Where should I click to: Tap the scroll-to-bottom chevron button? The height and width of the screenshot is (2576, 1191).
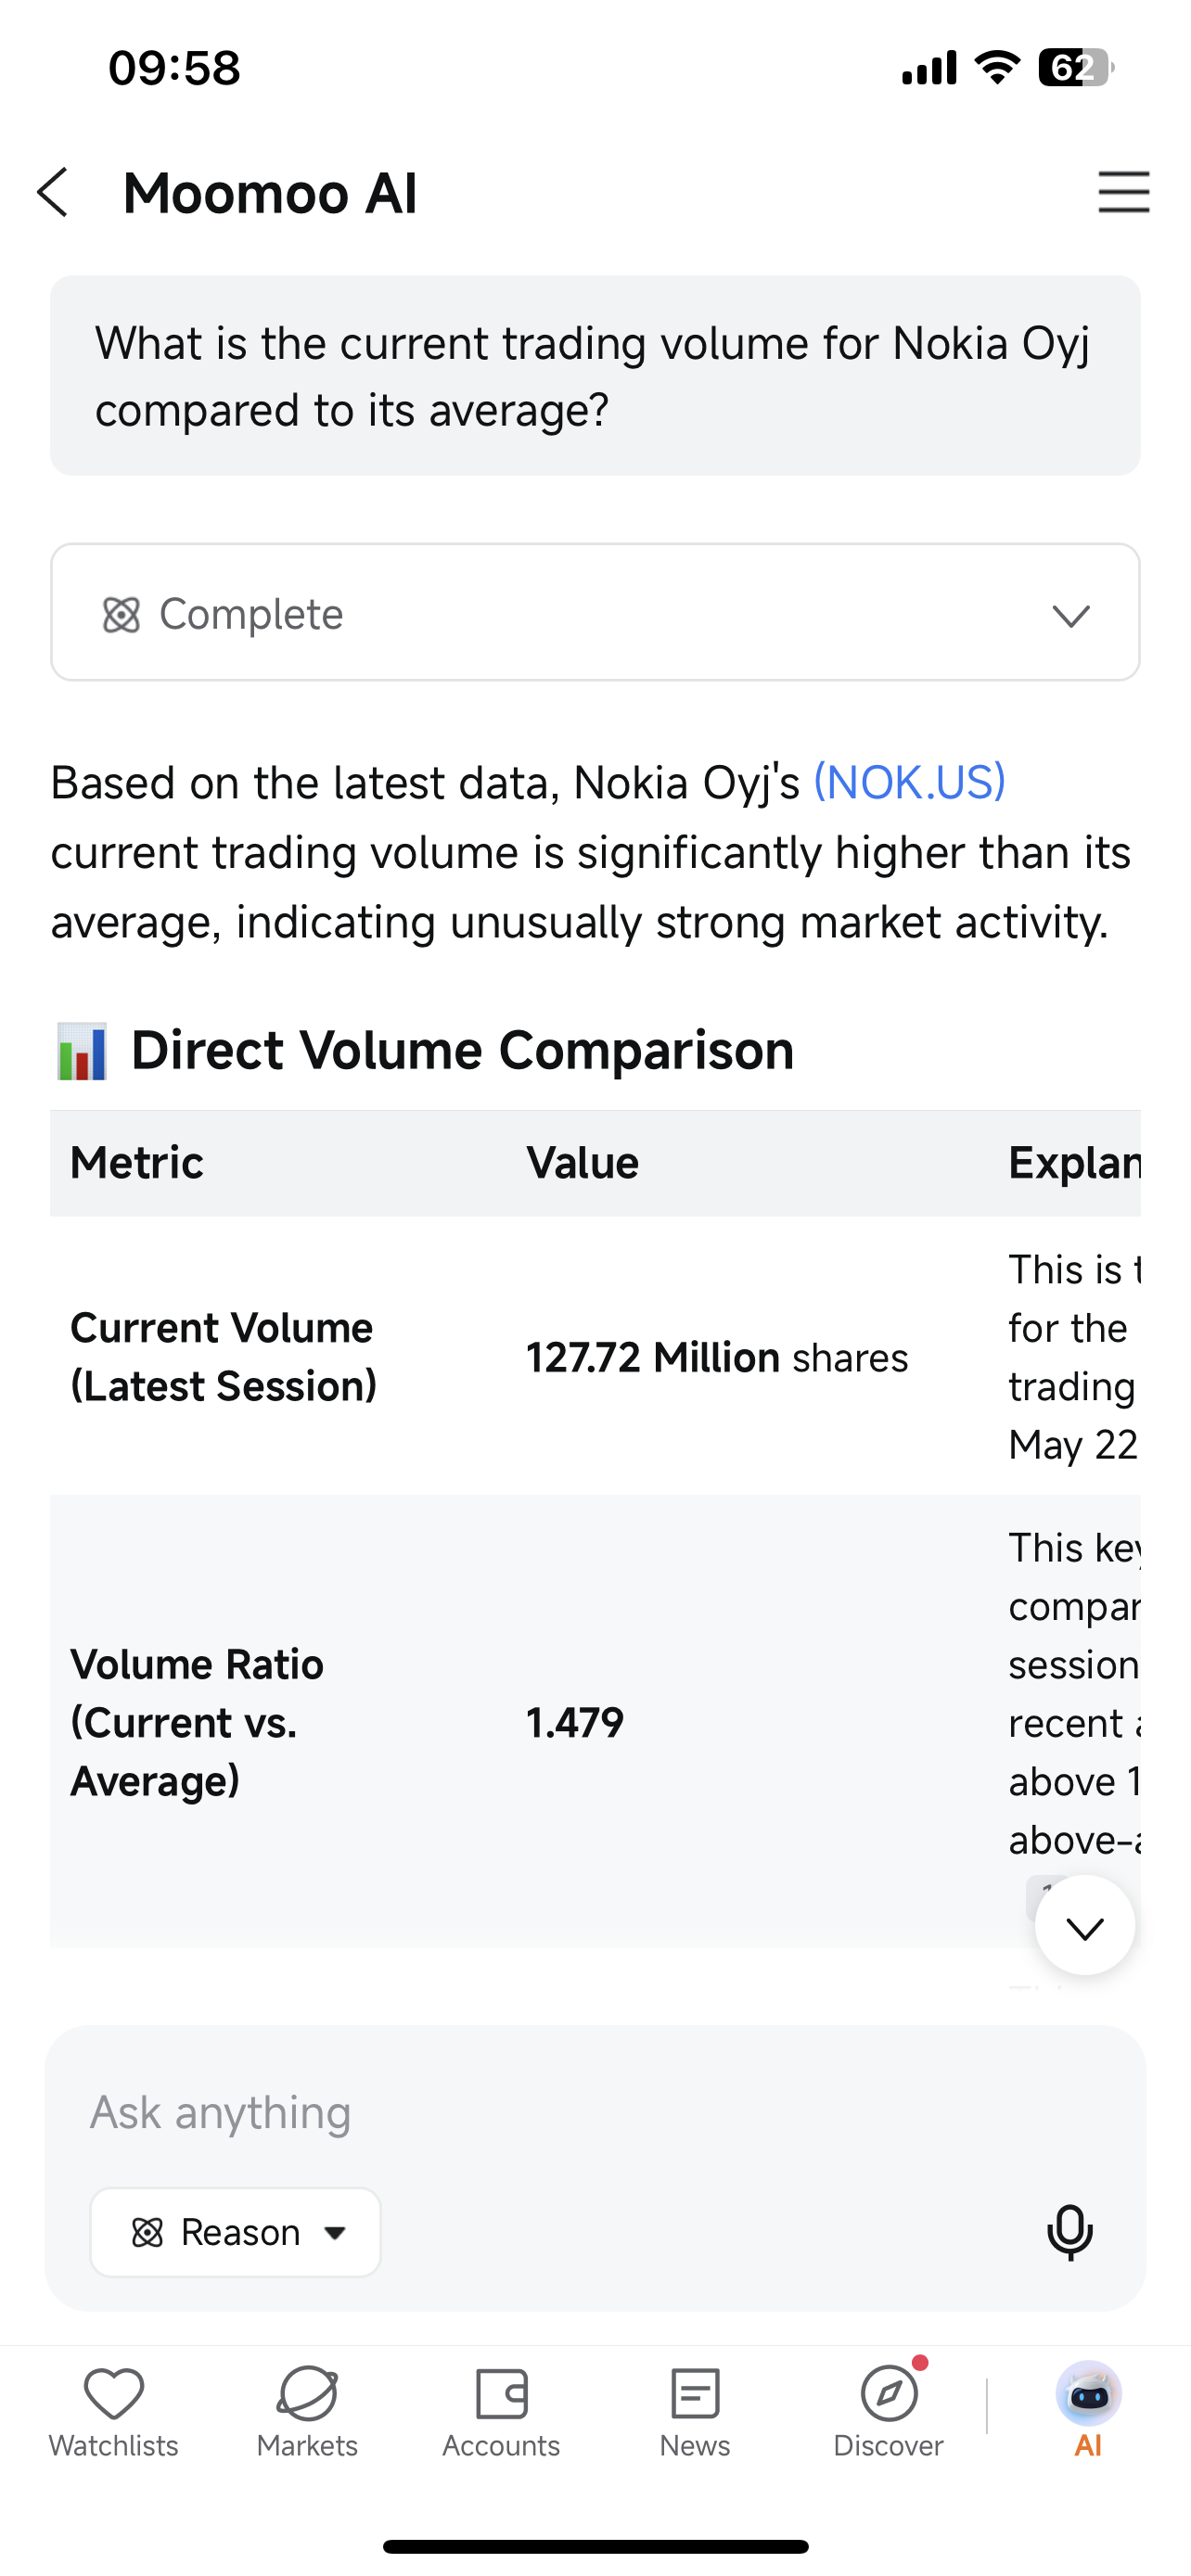[1084, 1925]
